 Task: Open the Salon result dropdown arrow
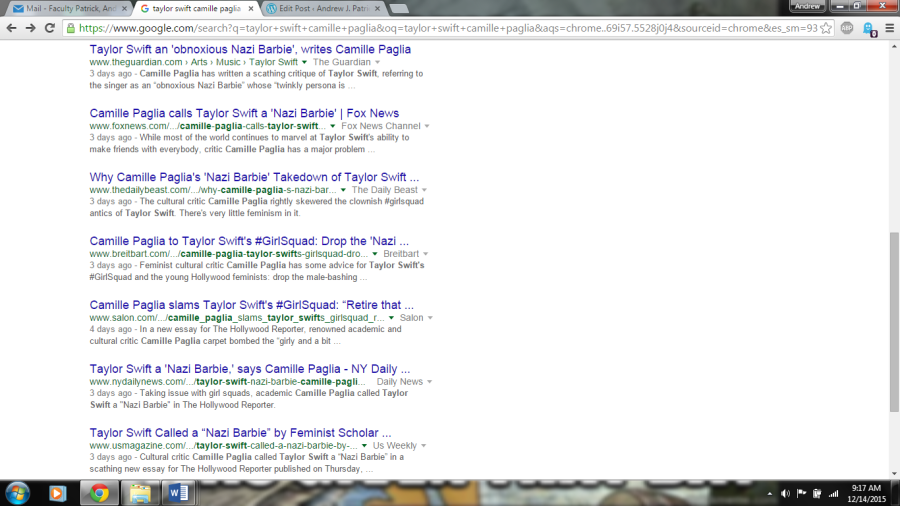point(430,318)
